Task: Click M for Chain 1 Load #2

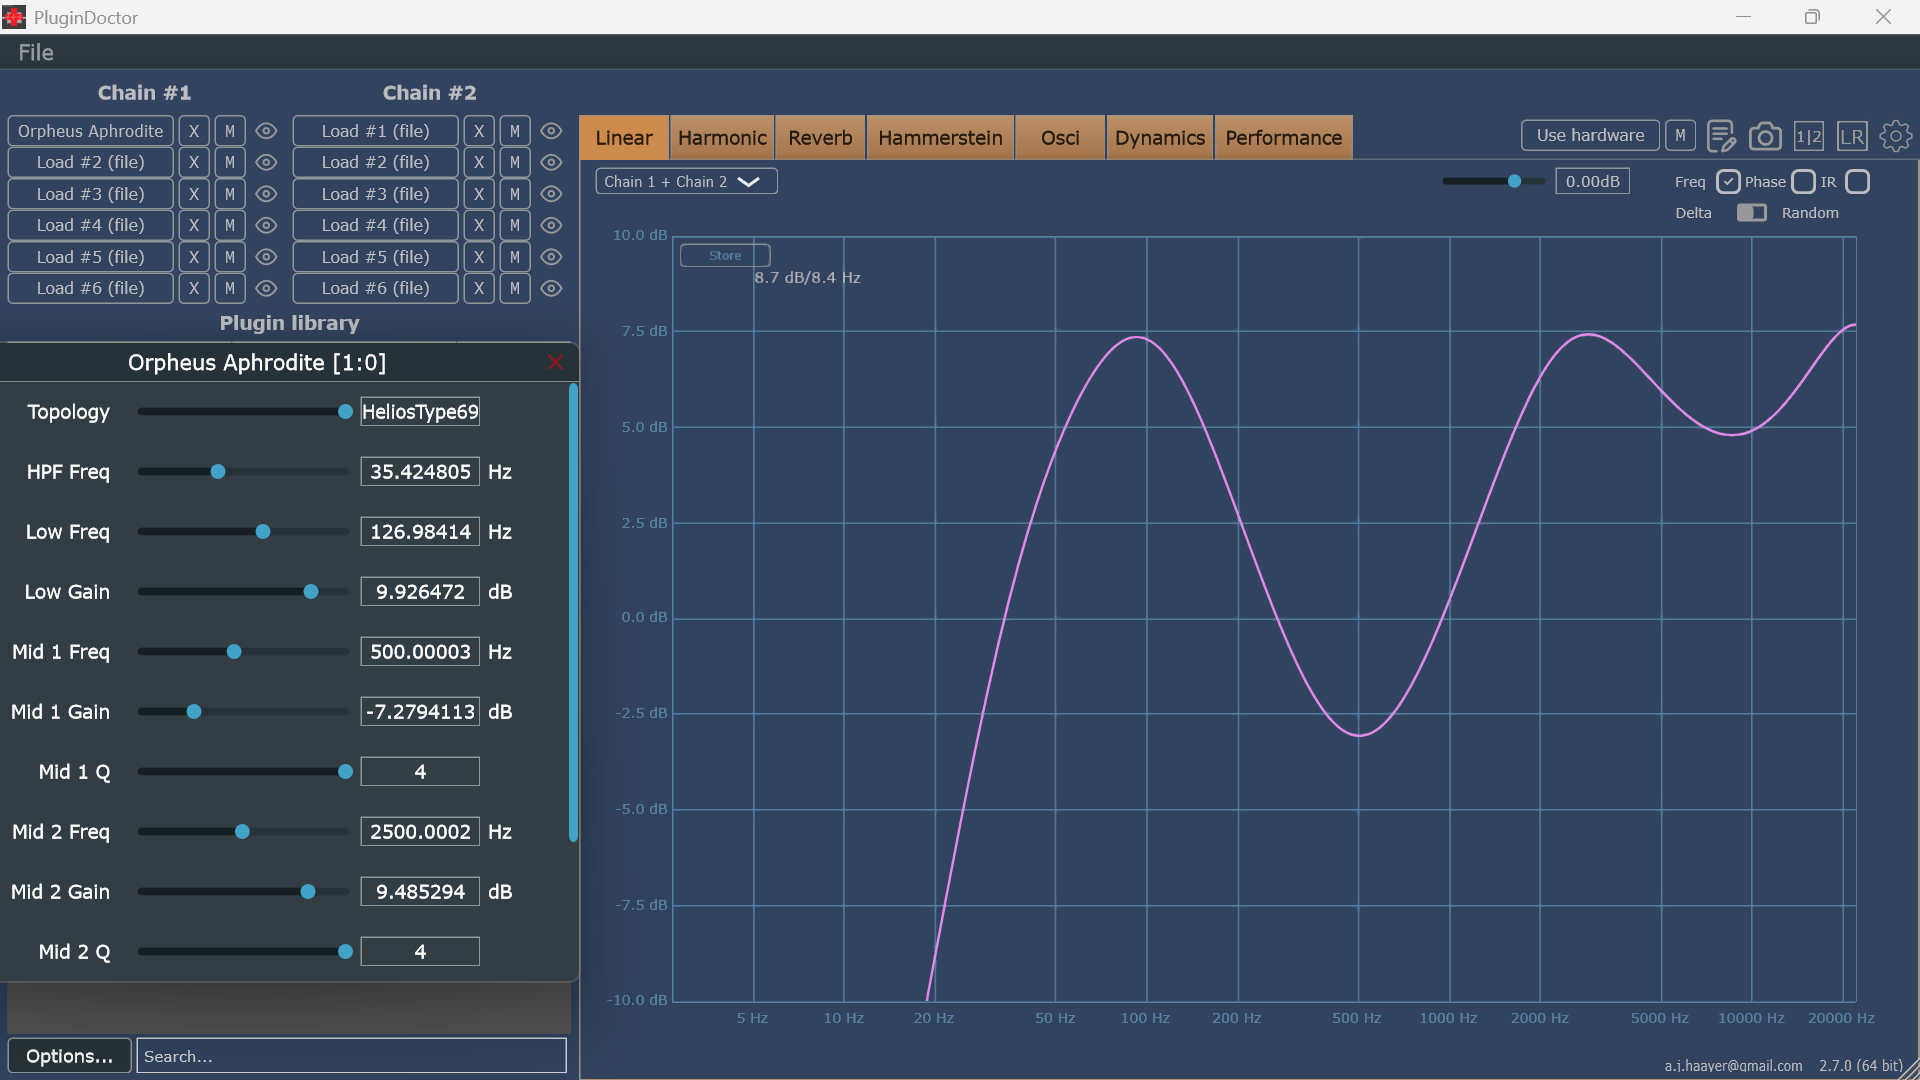Action: [230, 162]
